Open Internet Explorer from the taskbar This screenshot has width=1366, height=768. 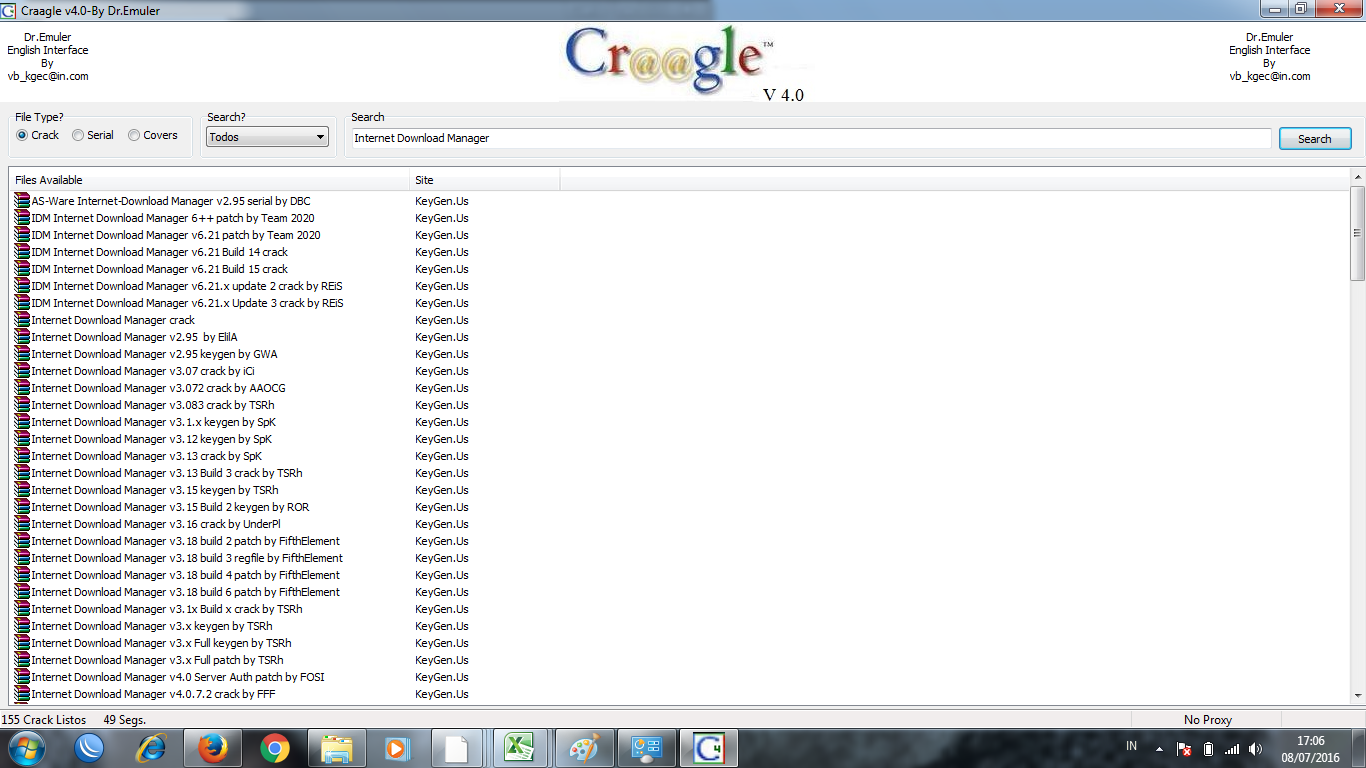[151, 748]
